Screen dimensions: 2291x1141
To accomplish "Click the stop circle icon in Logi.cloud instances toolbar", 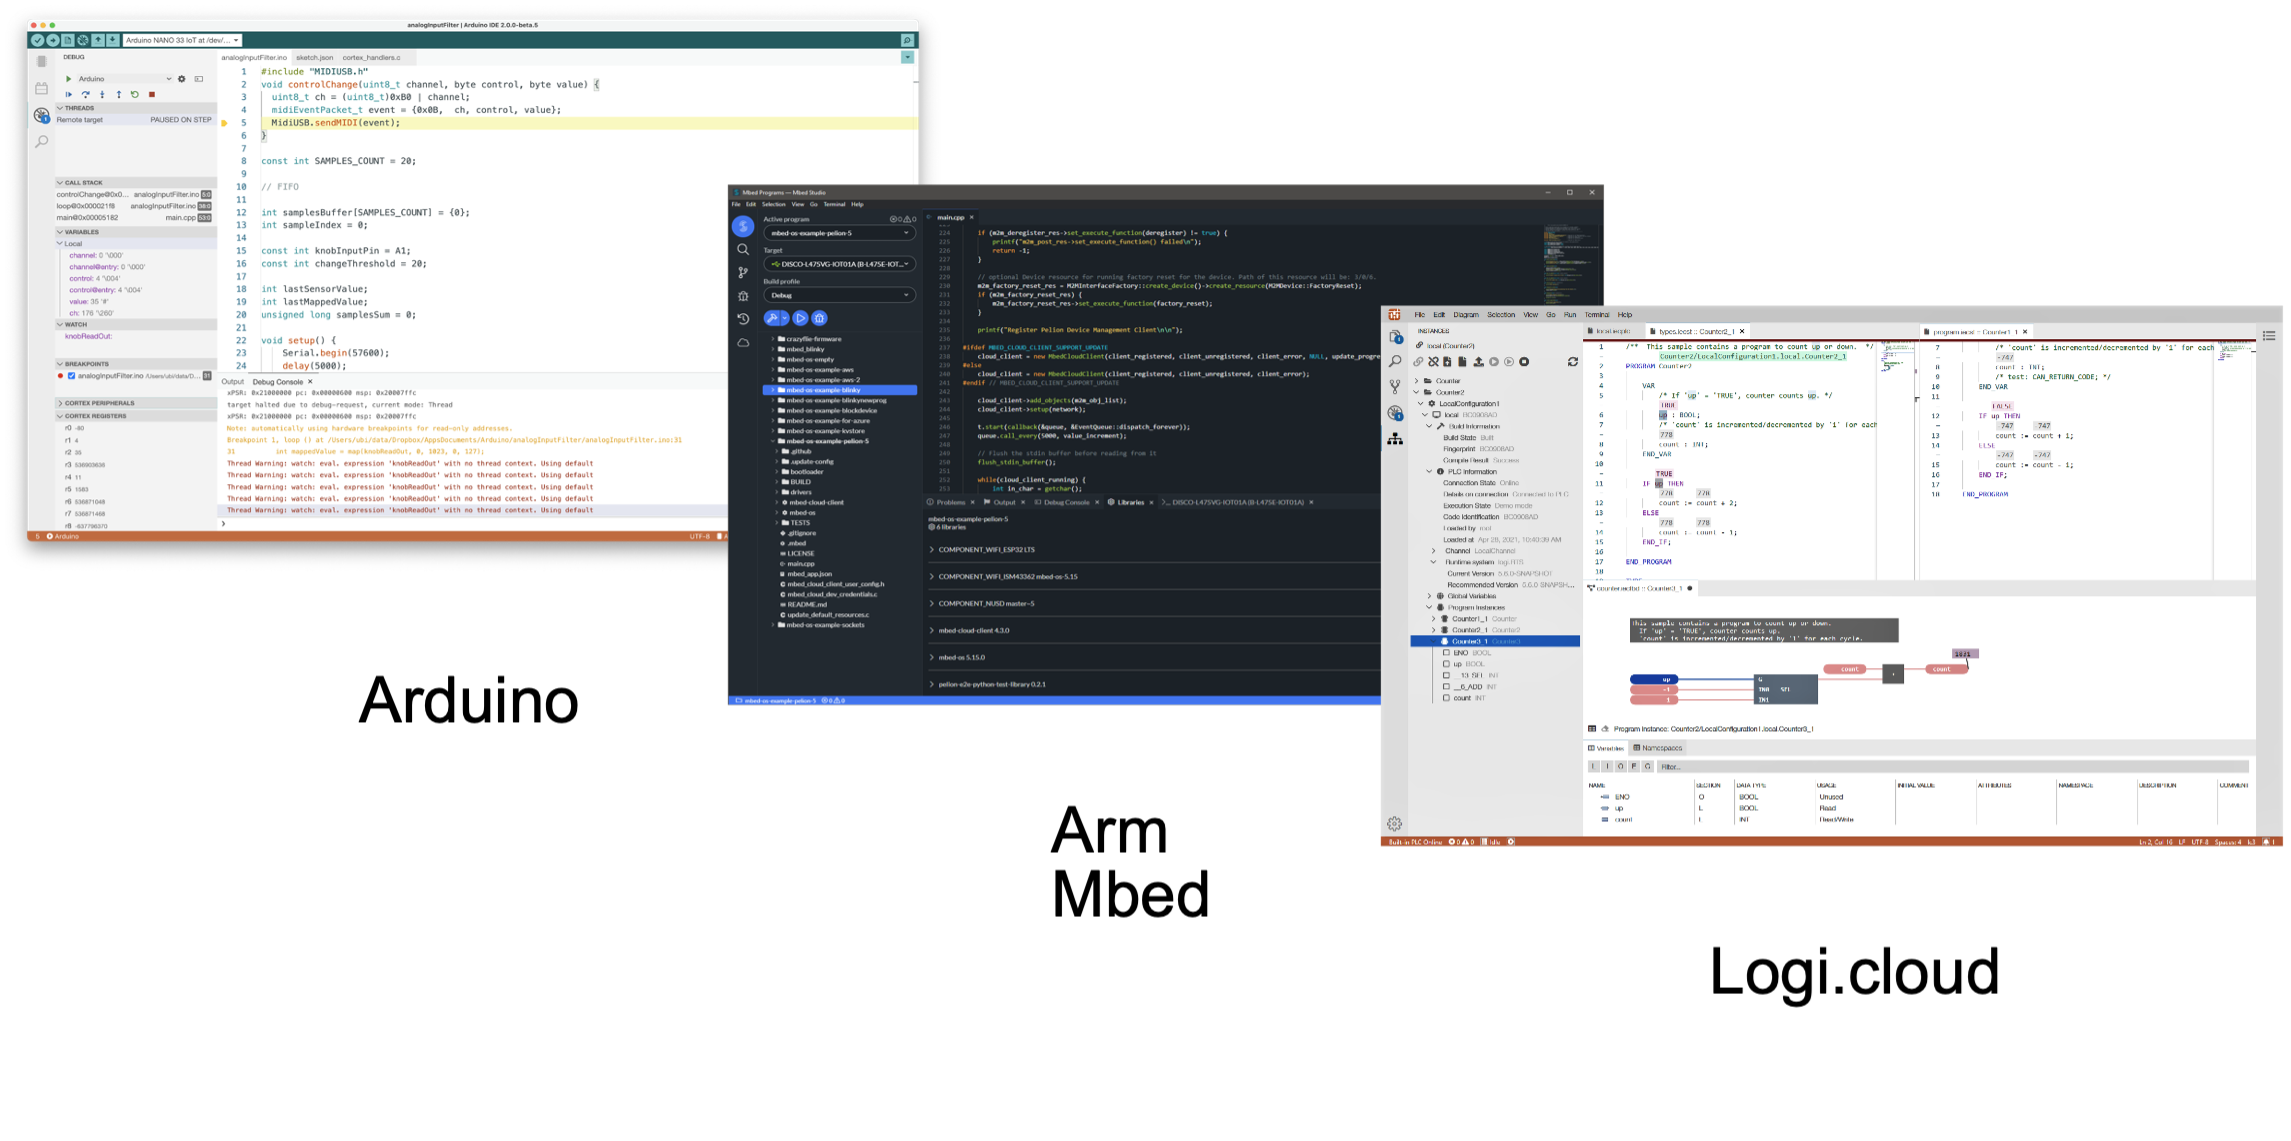I will pos(1524,362).
